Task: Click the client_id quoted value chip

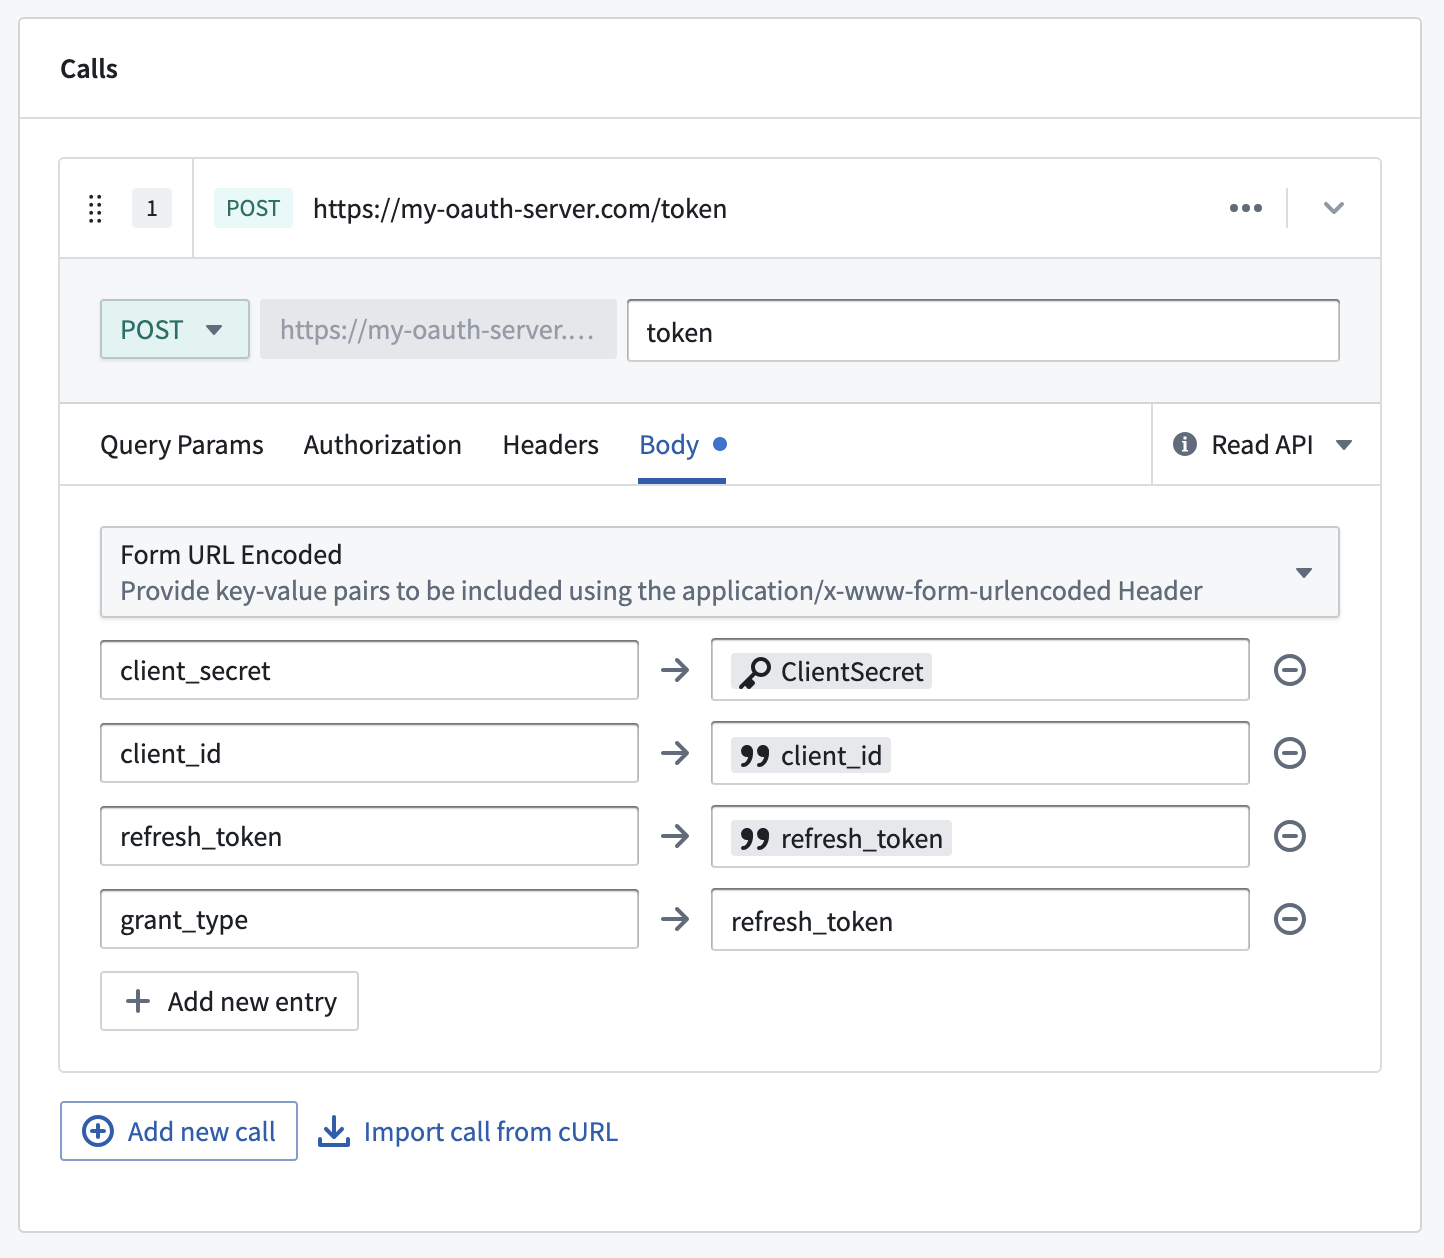Action: [811, 755]
